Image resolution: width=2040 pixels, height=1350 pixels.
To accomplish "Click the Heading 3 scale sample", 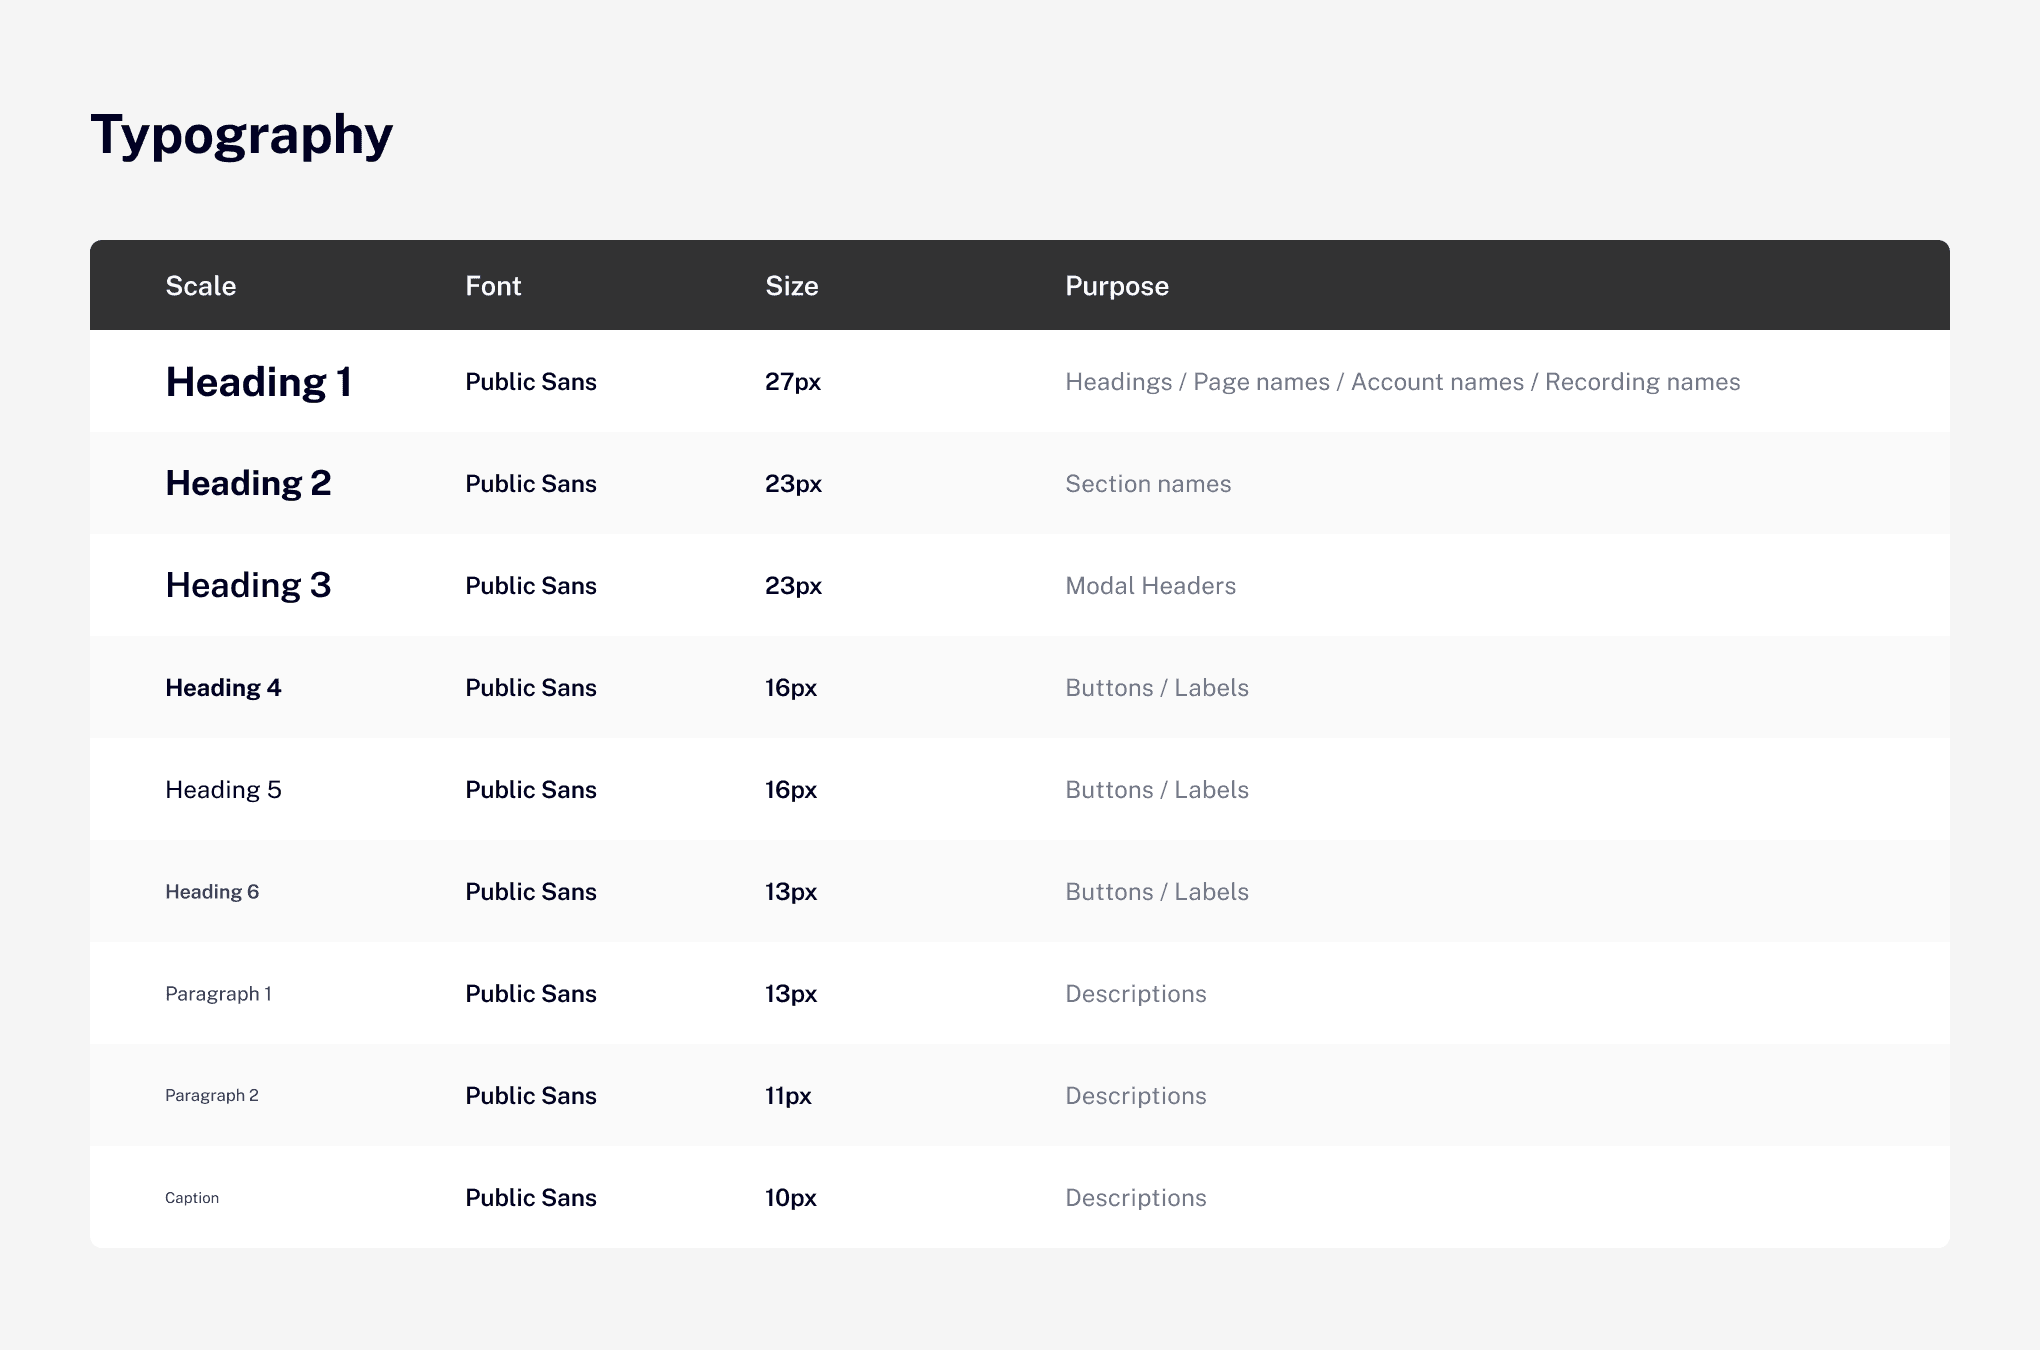I will pos(248,586).
